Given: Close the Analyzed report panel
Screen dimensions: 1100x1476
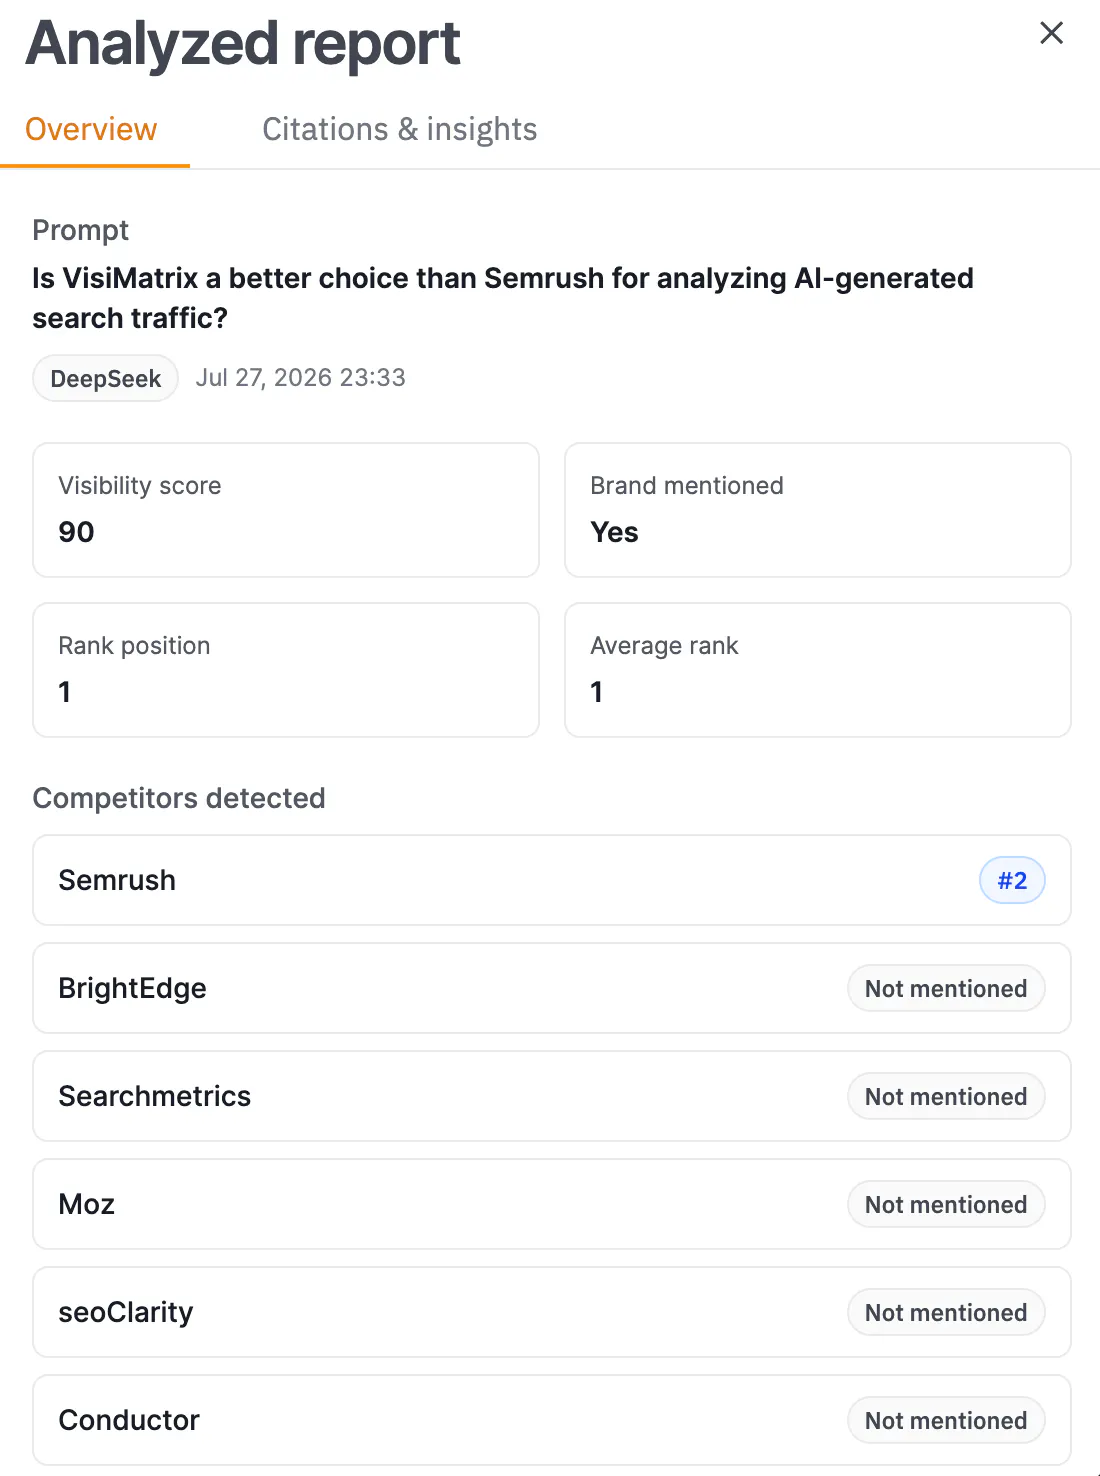Looking at the screenshot, I should pyautogui.click(x=1051, y=33).
